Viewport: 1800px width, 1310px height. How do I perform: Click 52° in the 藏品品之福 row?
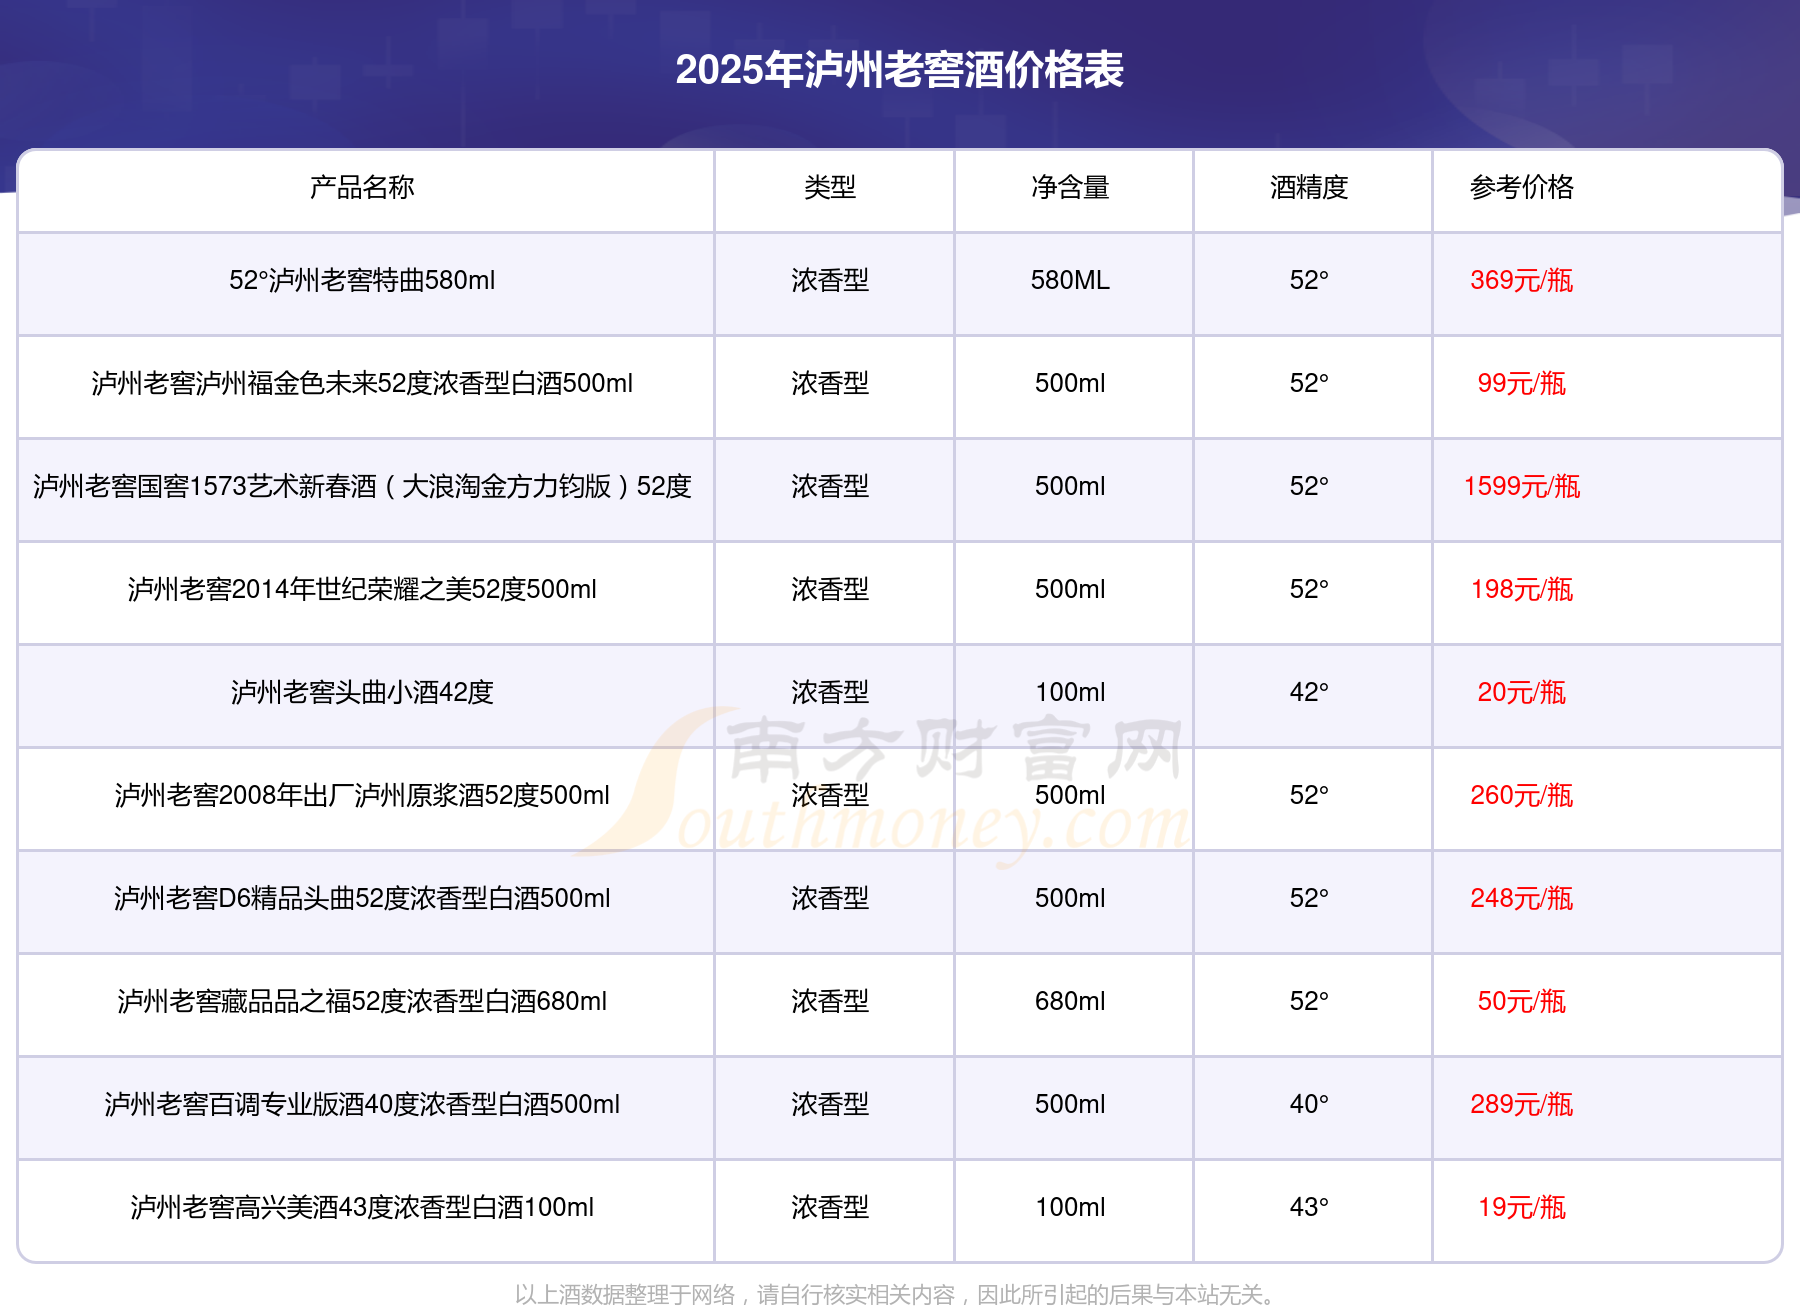[1309, 1001]
